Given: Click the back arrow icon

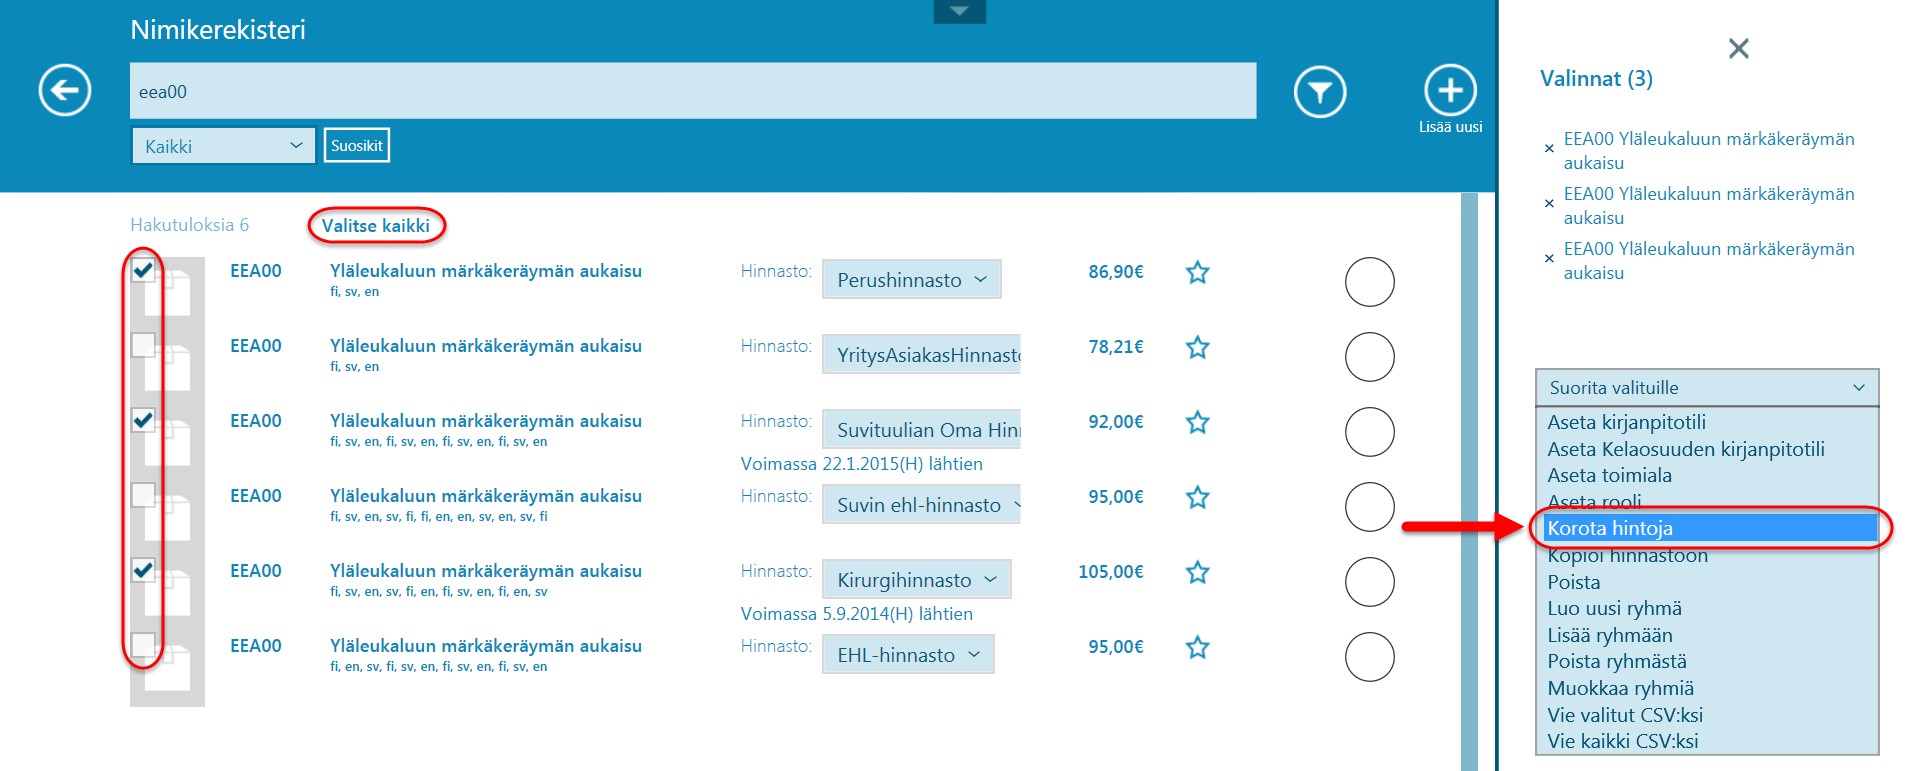Looking at the screenshot, I should pyautogui.click(x=65, y=91).
